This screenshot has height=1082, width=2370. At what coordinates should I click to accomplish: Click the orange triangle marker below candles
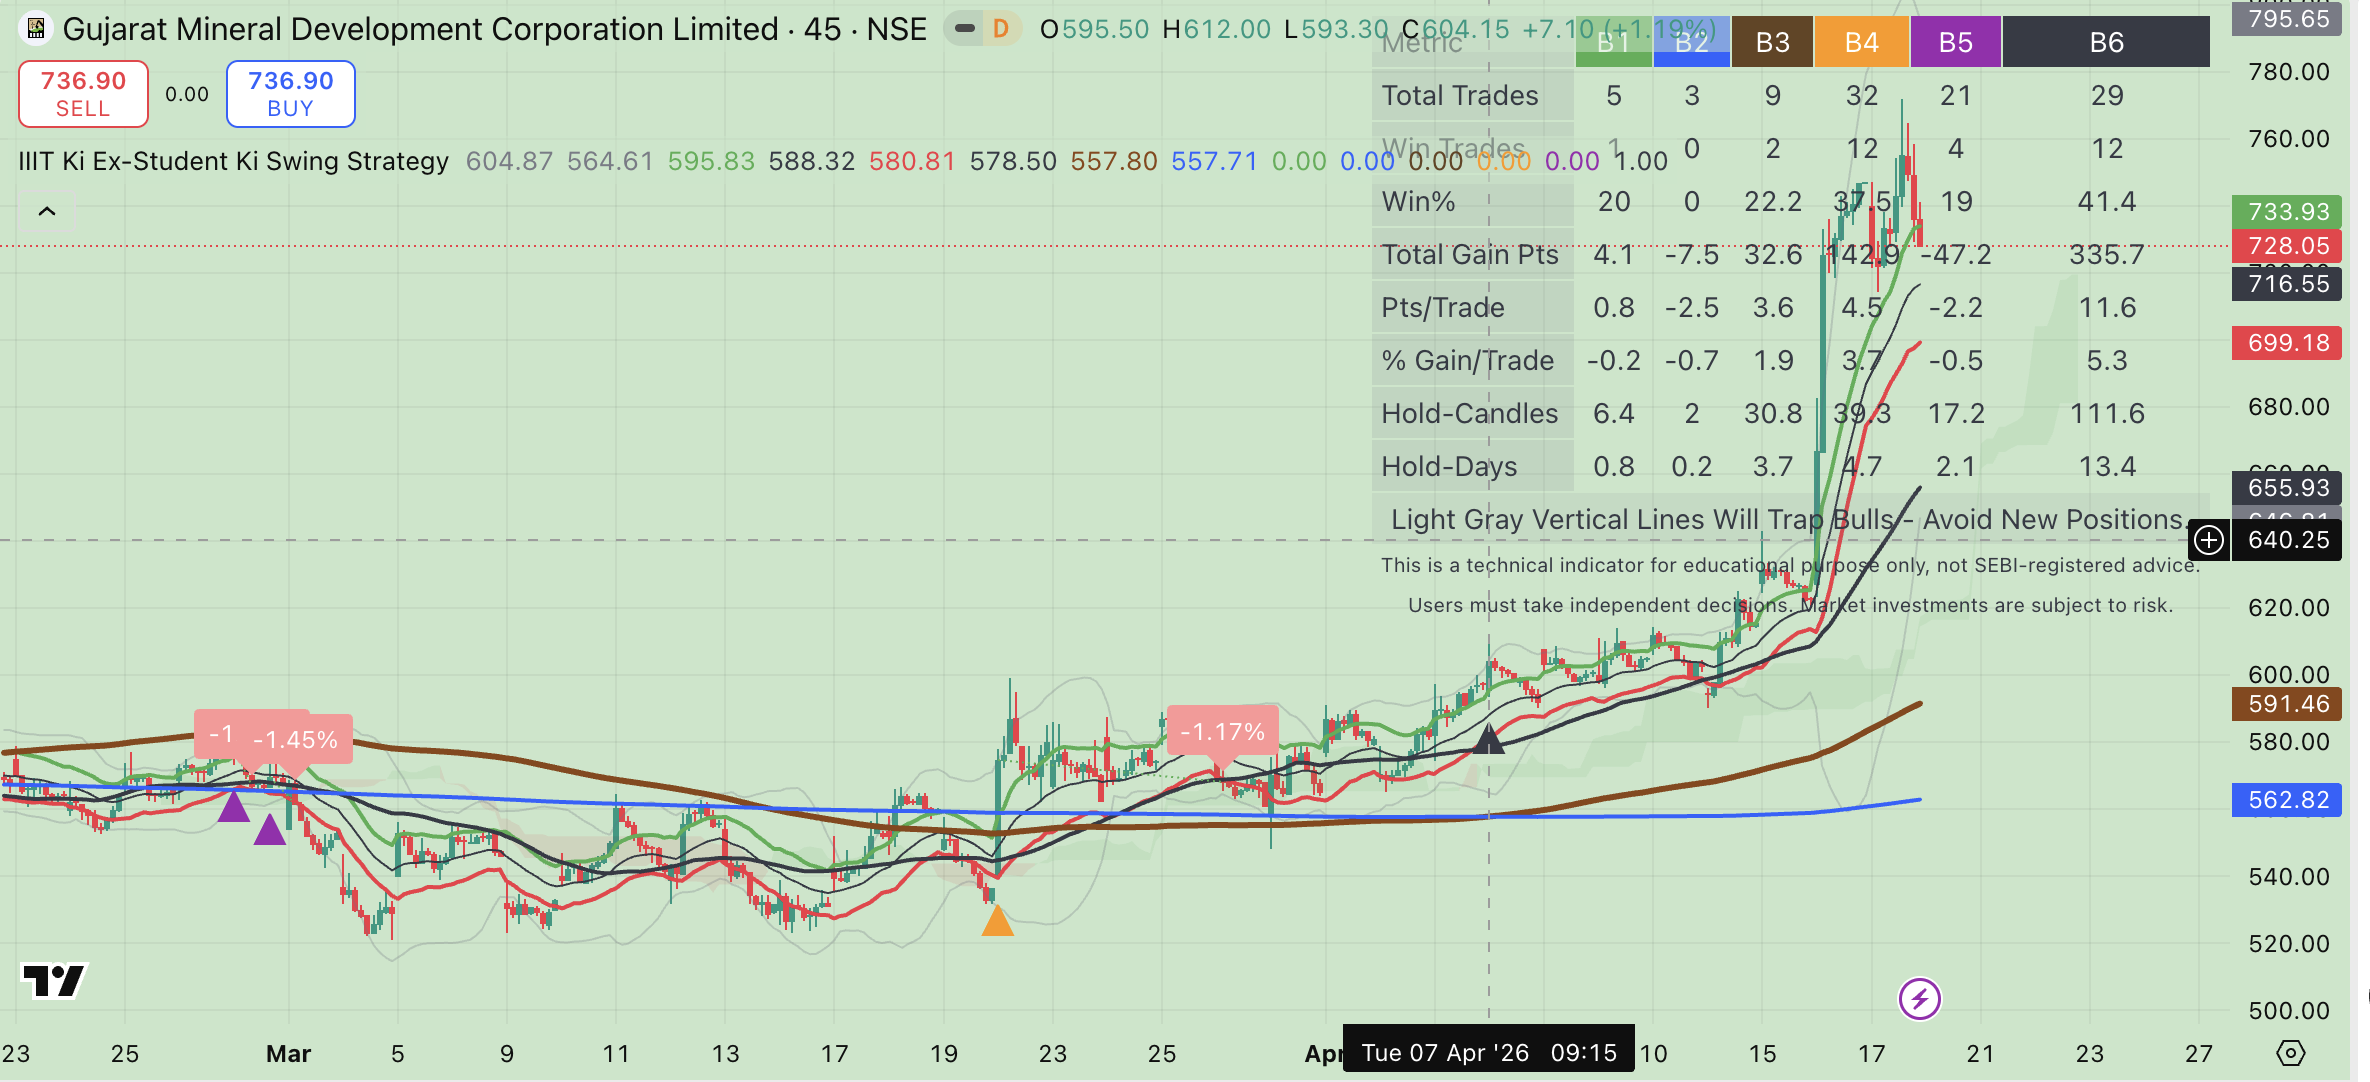click(x=997, y=920)
